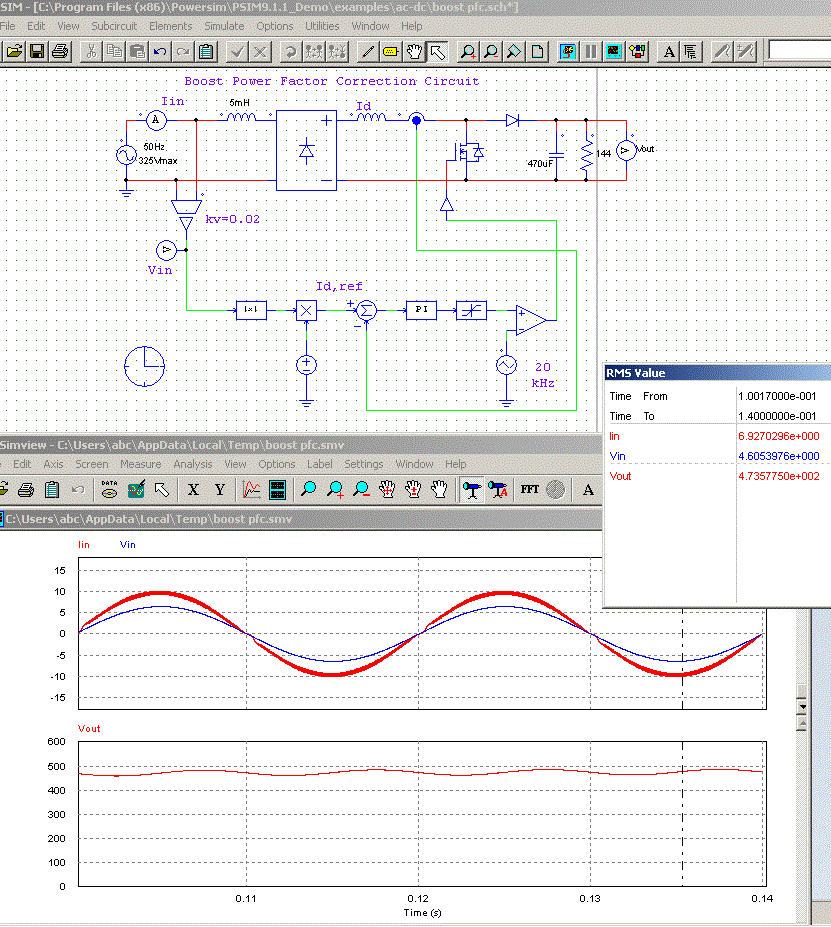Click the 'Boost Power Factor Correction Circuit' title

pyautogui.click(x=332, y=81)
